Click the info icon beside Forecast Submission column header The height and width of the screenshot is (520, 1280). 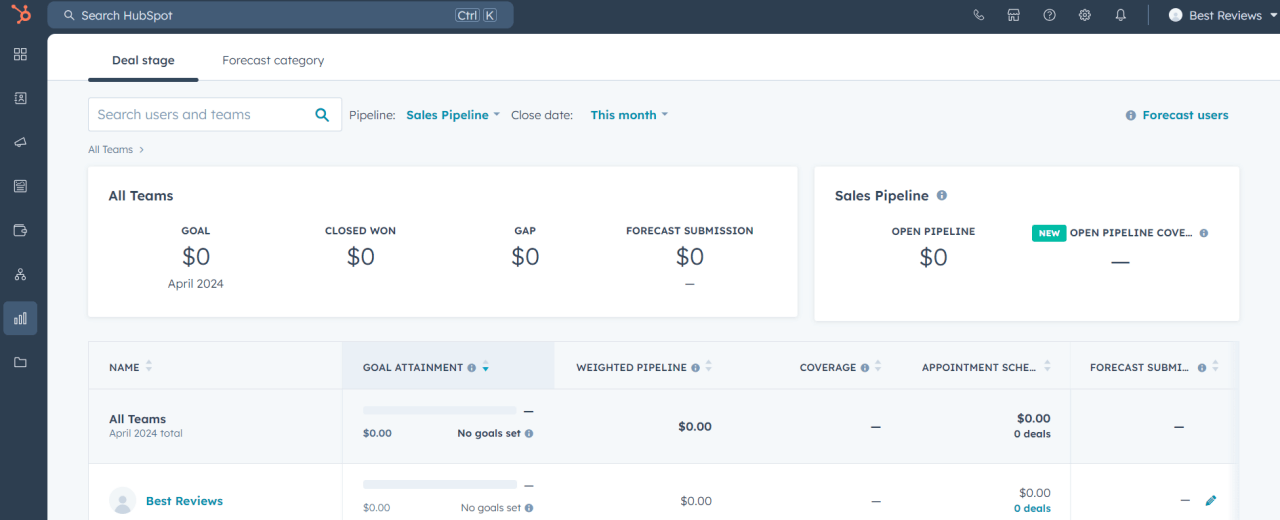[x=1202, y=368]
